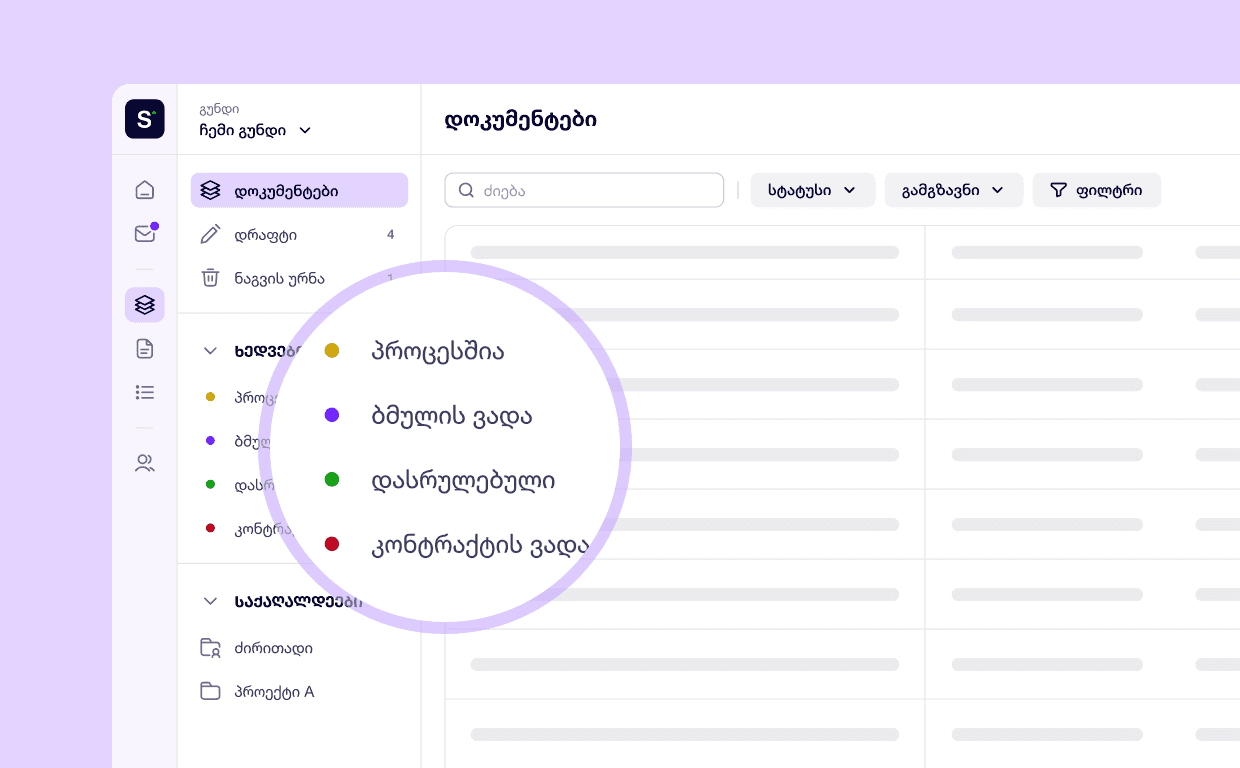The image size is (1240, 768).
Task: Open the დრაფტი sidebar item
Action: 299,235
